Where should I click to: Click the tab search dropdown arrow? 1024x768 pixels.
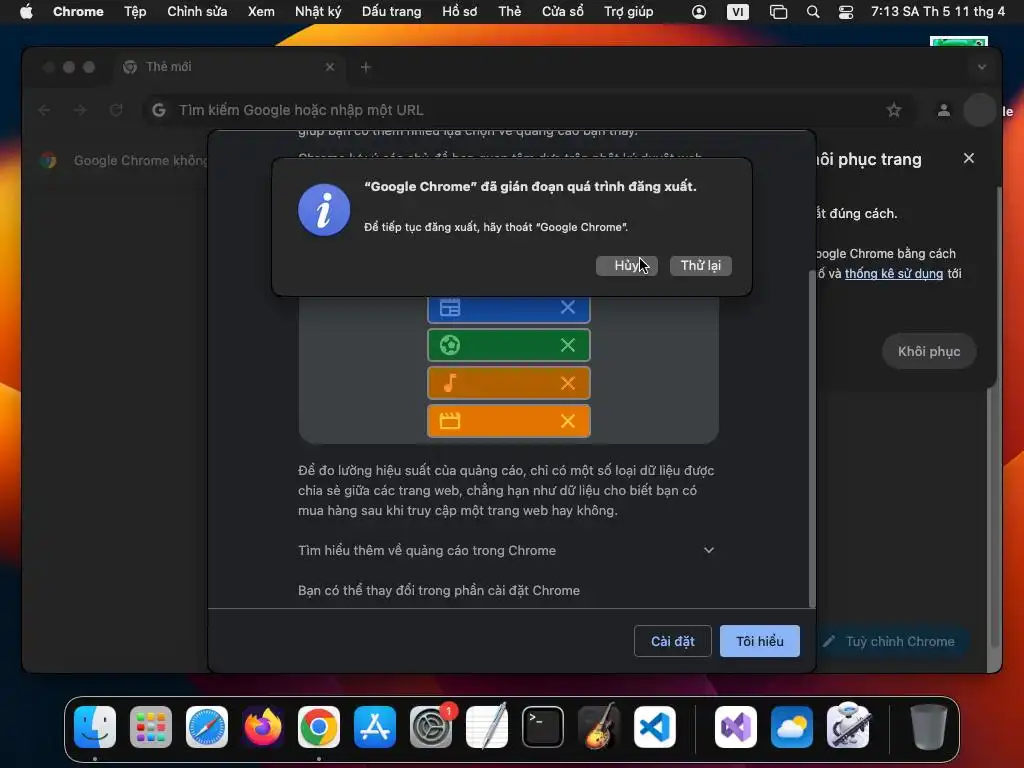point(982,67)
